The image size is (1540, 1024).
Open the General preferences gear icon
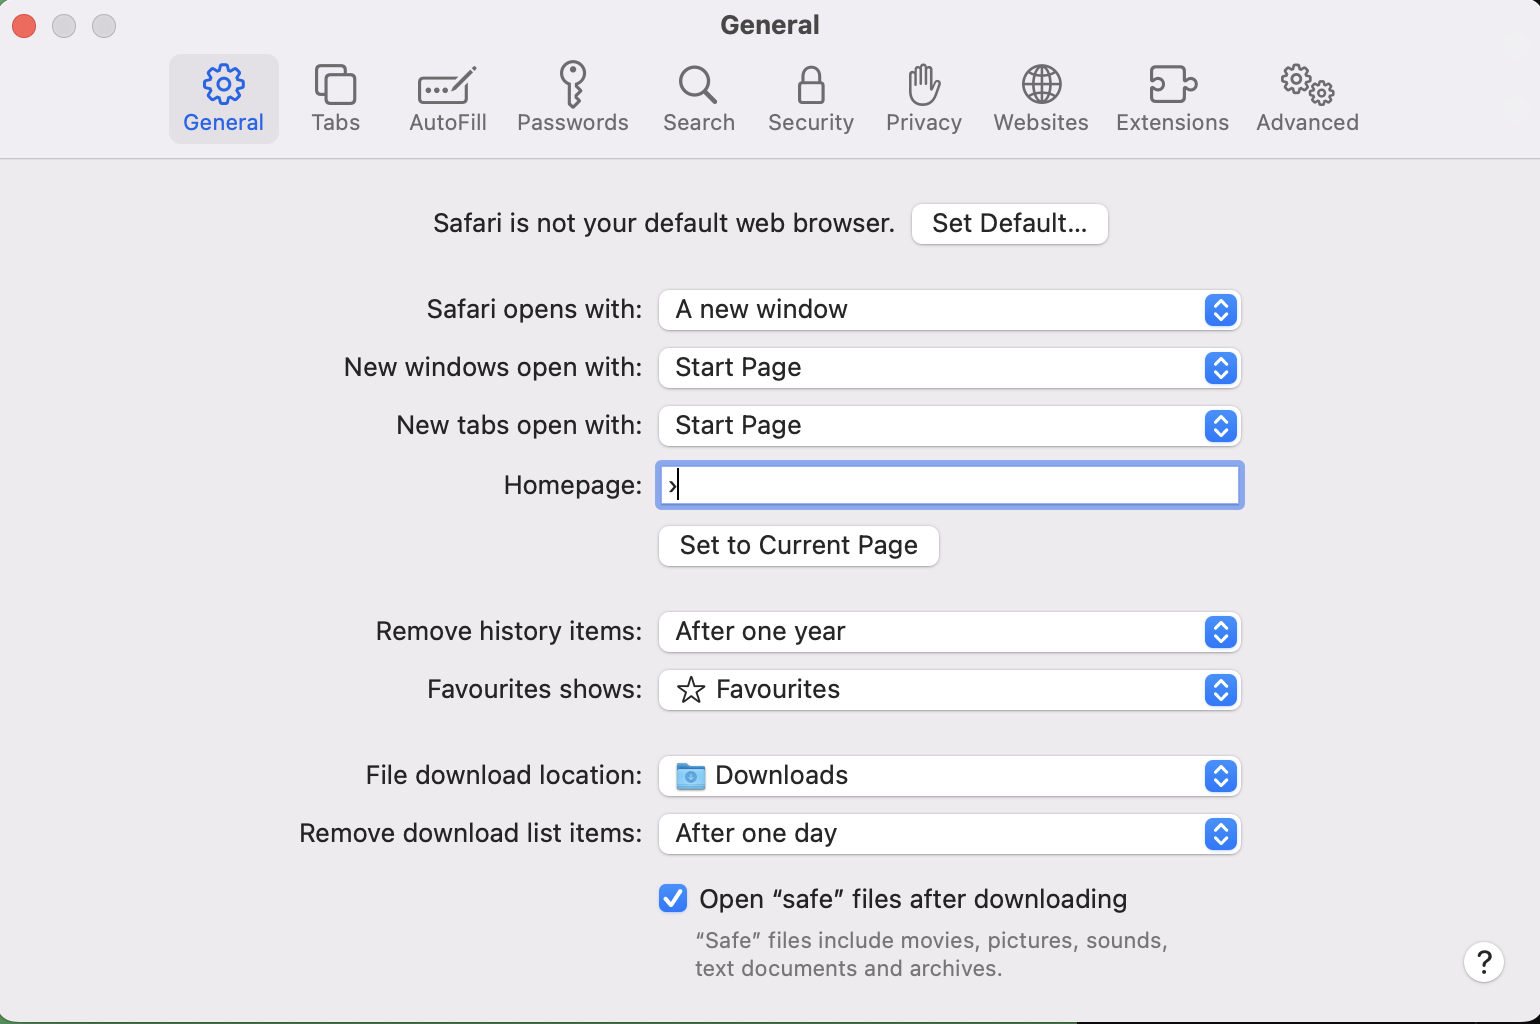click(223, 85)
